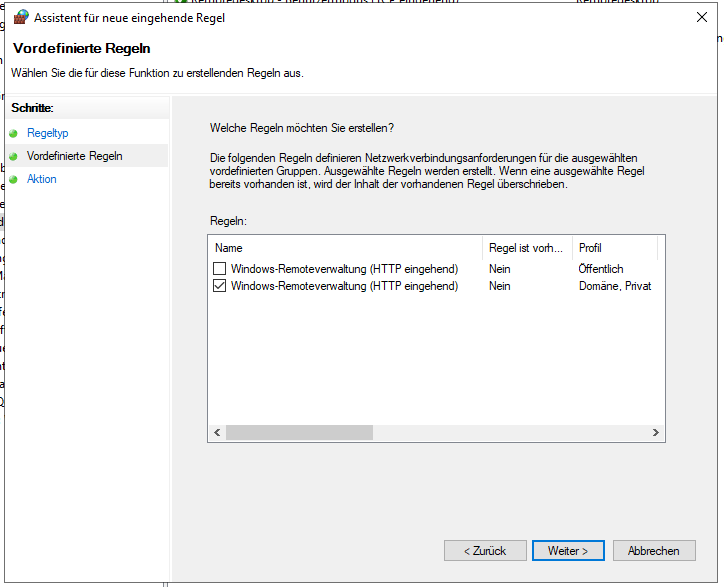Click the 'Domäne, Privat' profile cell
The image size is (724, 587).
pyautogui.click(x=615, y=286)
